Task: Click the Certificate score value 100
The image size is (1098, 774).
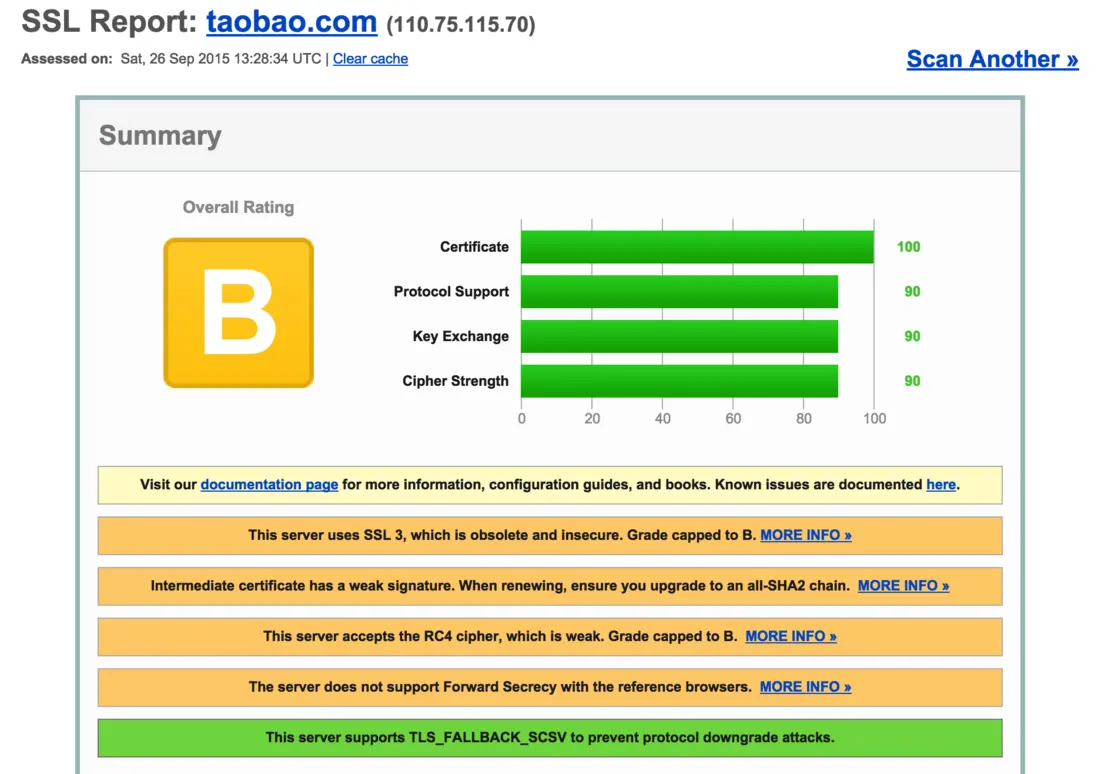Action: (908, 247)
